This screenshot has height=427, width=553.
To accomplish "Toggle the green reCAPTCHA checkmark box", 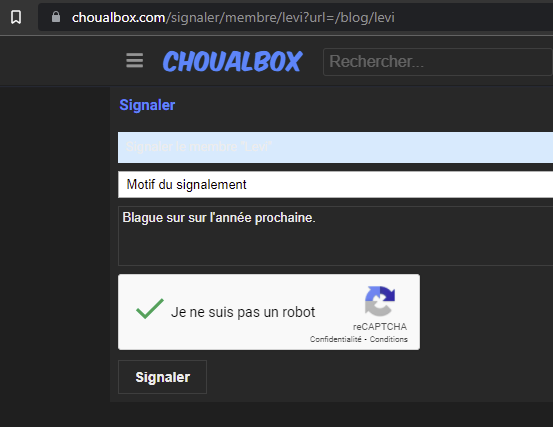I will pyautogui.click(x=150, y=309).
